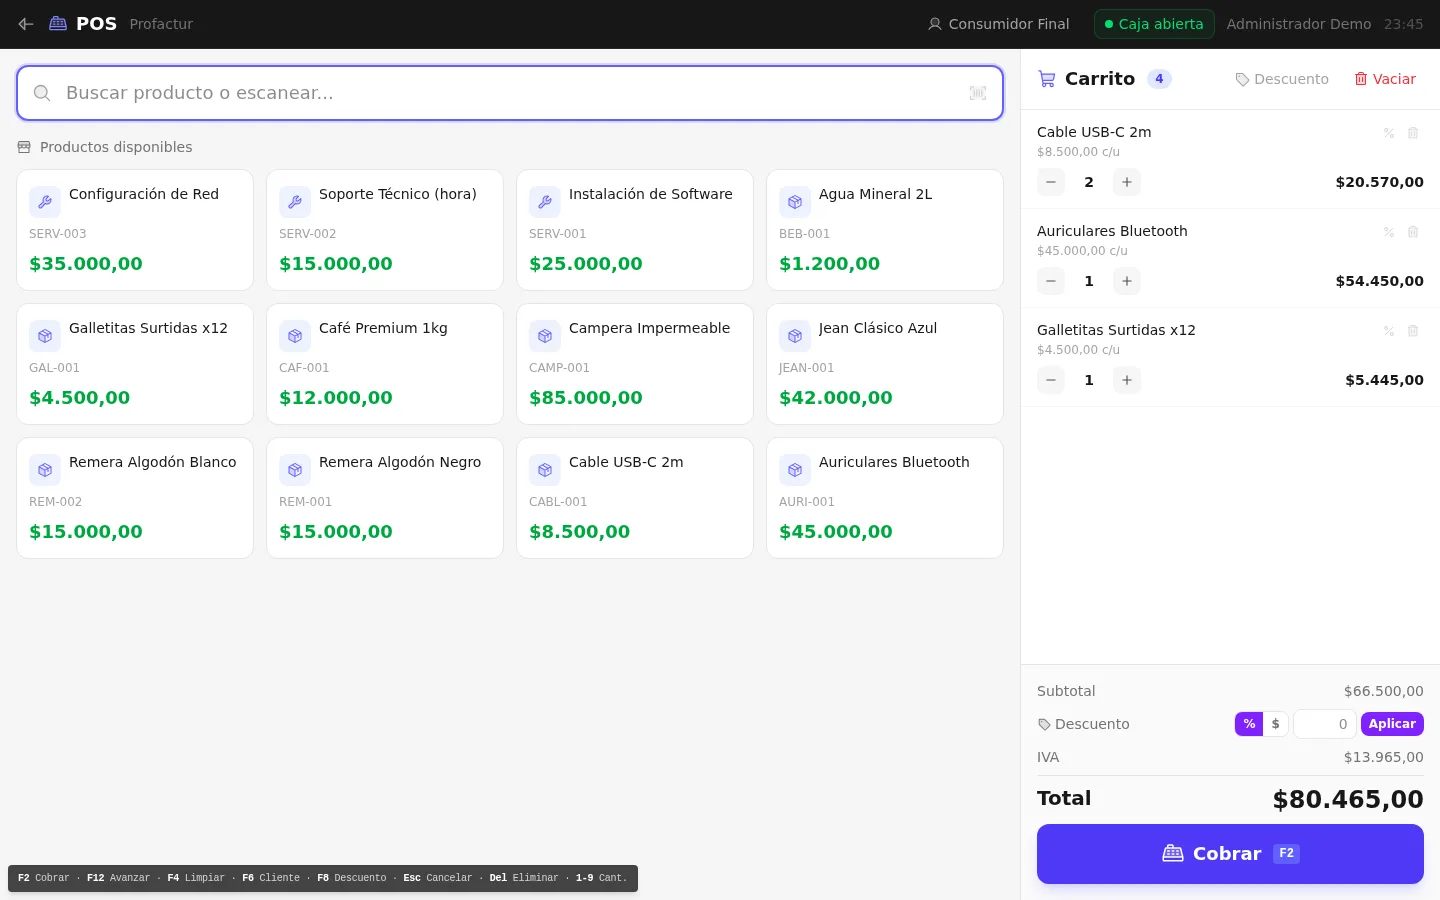Screen dimensions: 1440x900
Task: Add Café Premium 1kg to the cart
Action: click(385, 364)
